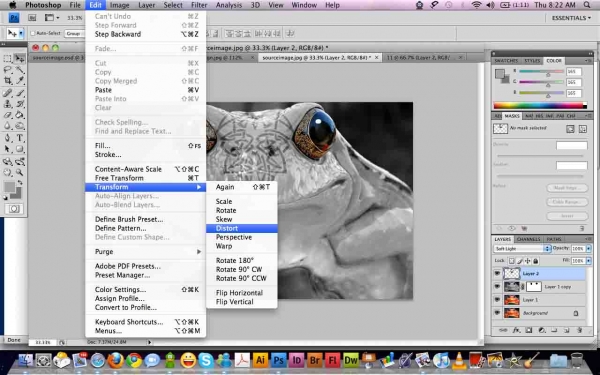The height and width of the screenshot is (375, 600).
Task: Select the Eyedropper tool
Action: click(20, 81)
